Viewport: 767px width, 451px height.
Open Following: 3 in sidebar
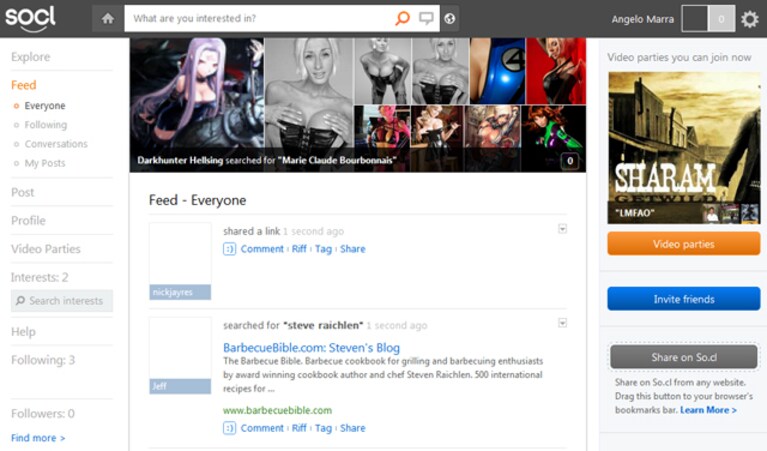pos(43,360)
